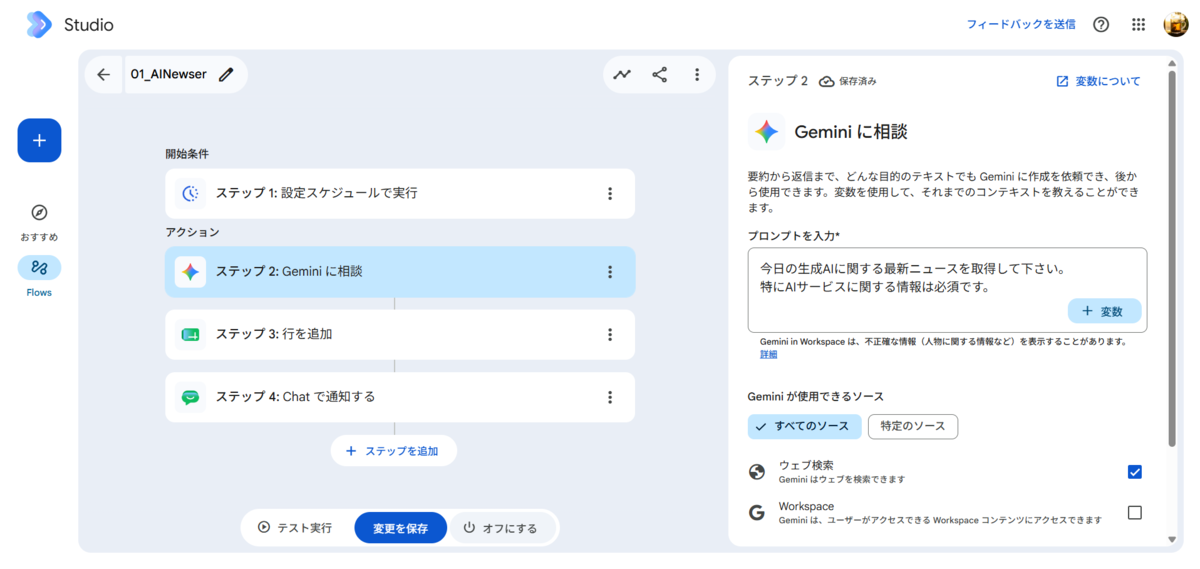Select ステップ 2: Gemini に相談

pos(400,271)
